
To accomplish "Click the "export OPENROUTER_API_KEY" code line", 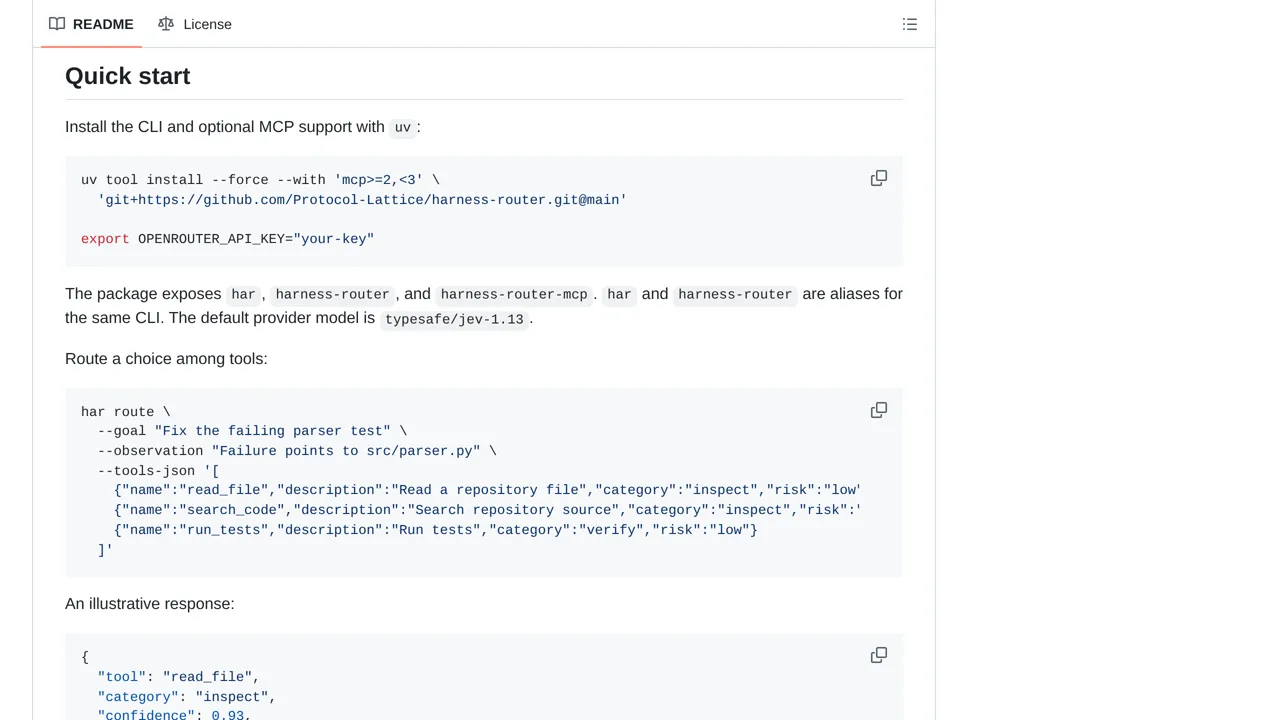I will pyautogui.click(x=227, y=239).
